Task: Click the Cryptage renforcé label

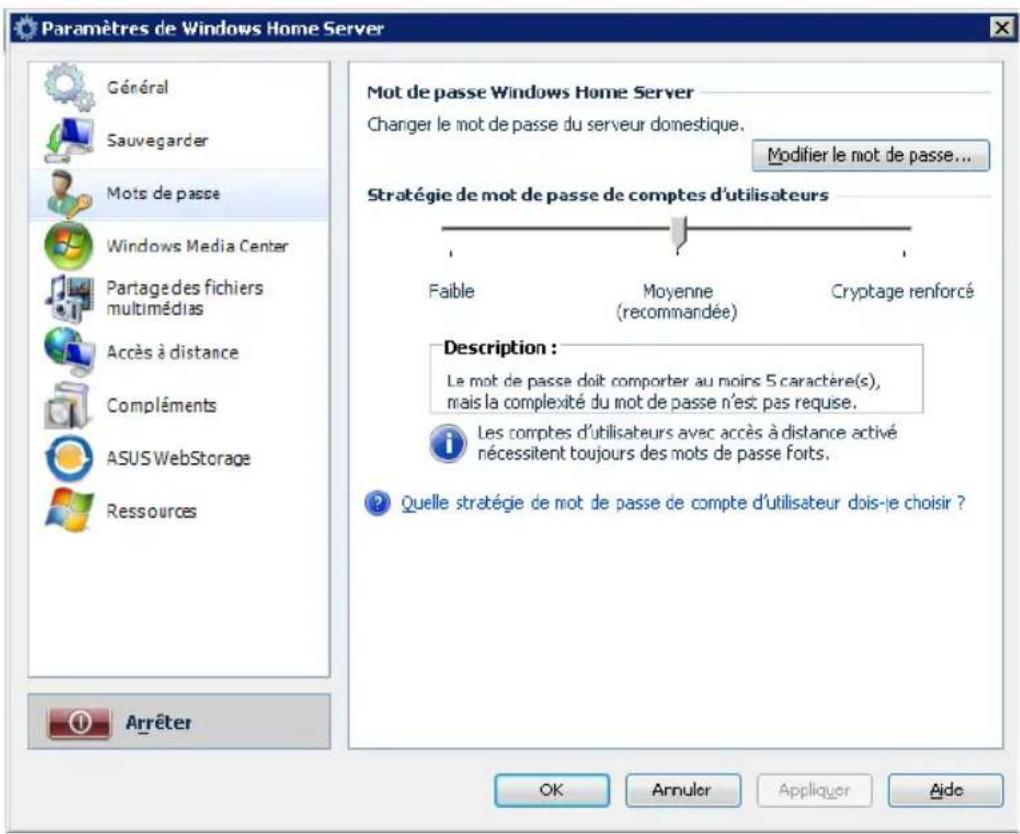Action: coord(902,291)
